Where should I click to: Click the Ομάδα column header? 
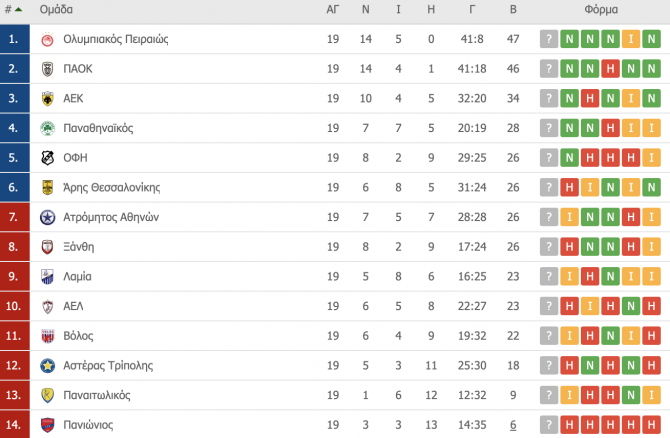point(56,9)
